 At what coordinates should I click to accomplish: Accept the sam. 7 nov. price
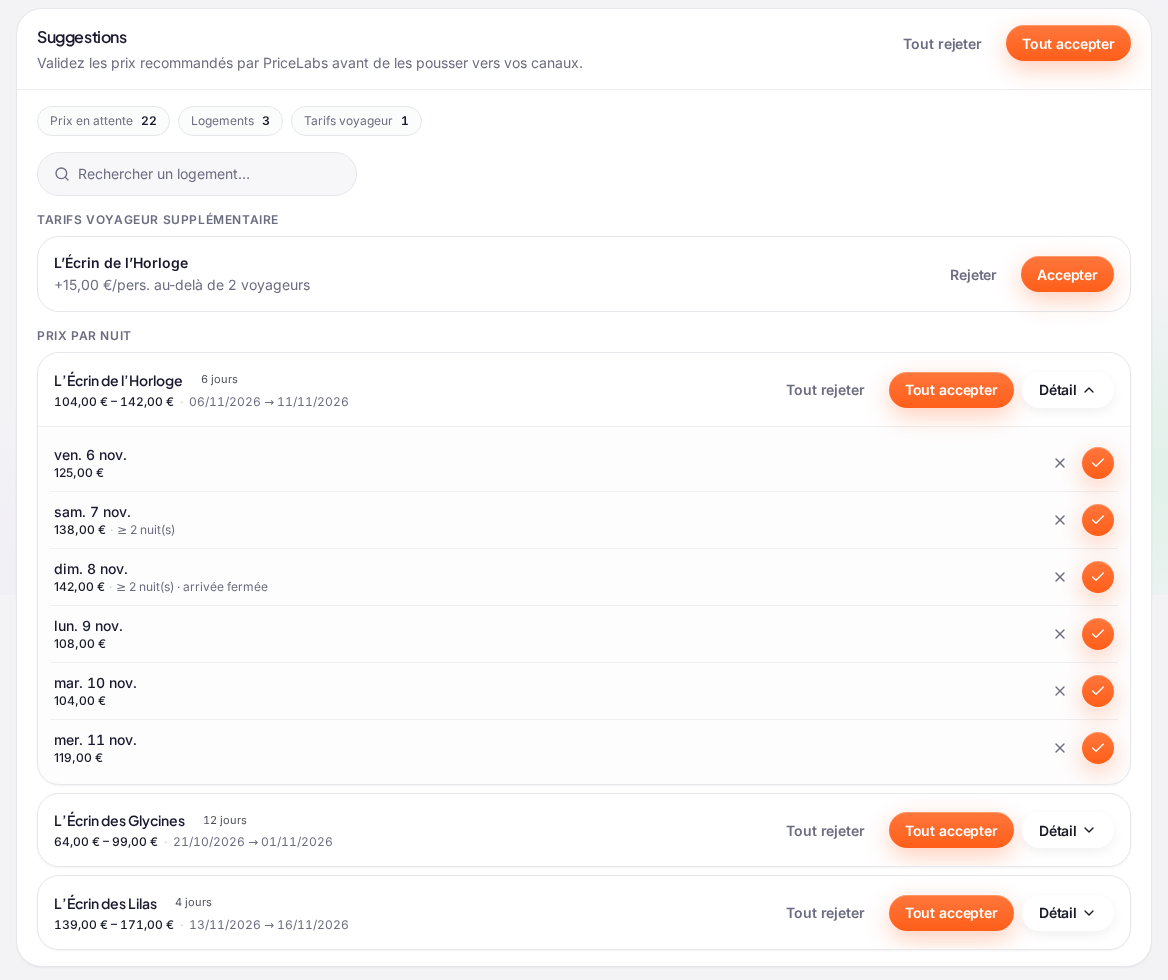point(1098,520)
